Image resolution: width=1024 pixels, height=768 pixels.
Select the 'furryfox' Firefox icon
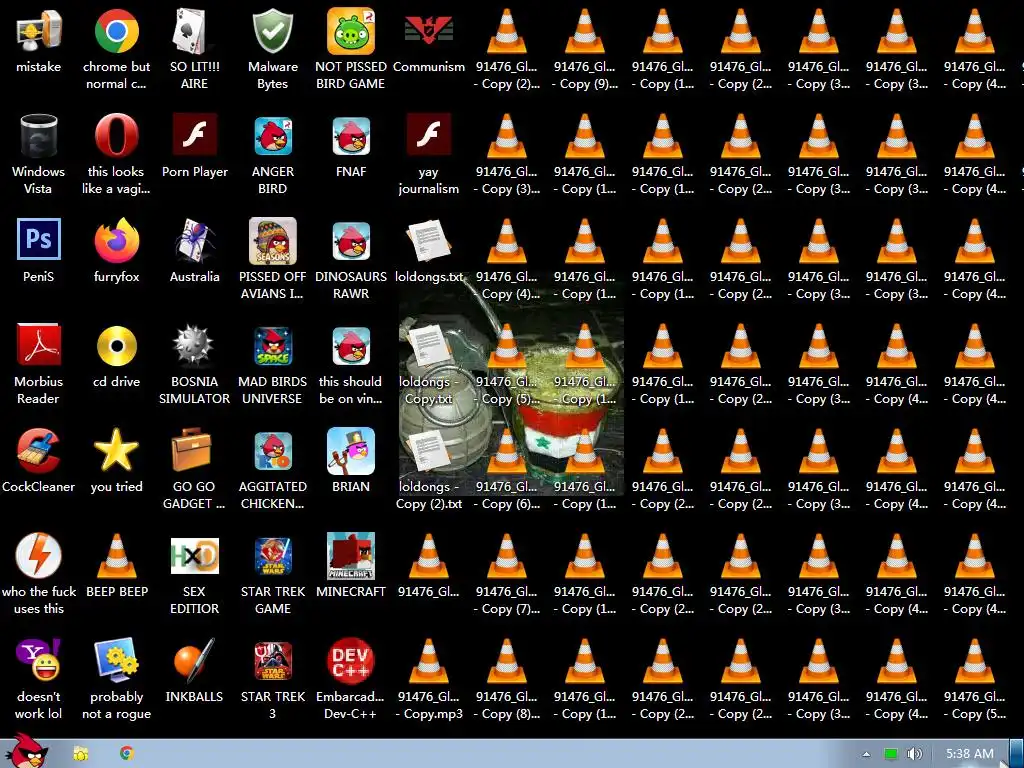116,240
